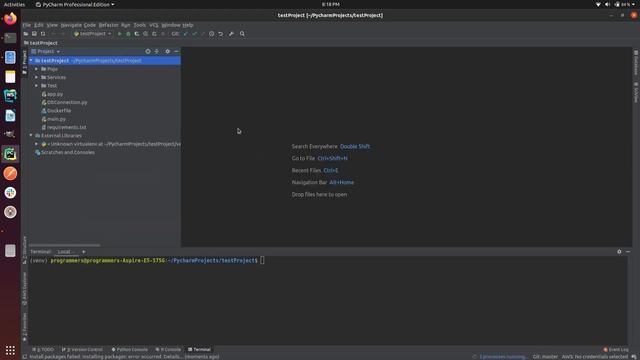This screenshot has width=640, height=360.
Task: Click the Activities button in top bar
Action: [x=14, y=4]
